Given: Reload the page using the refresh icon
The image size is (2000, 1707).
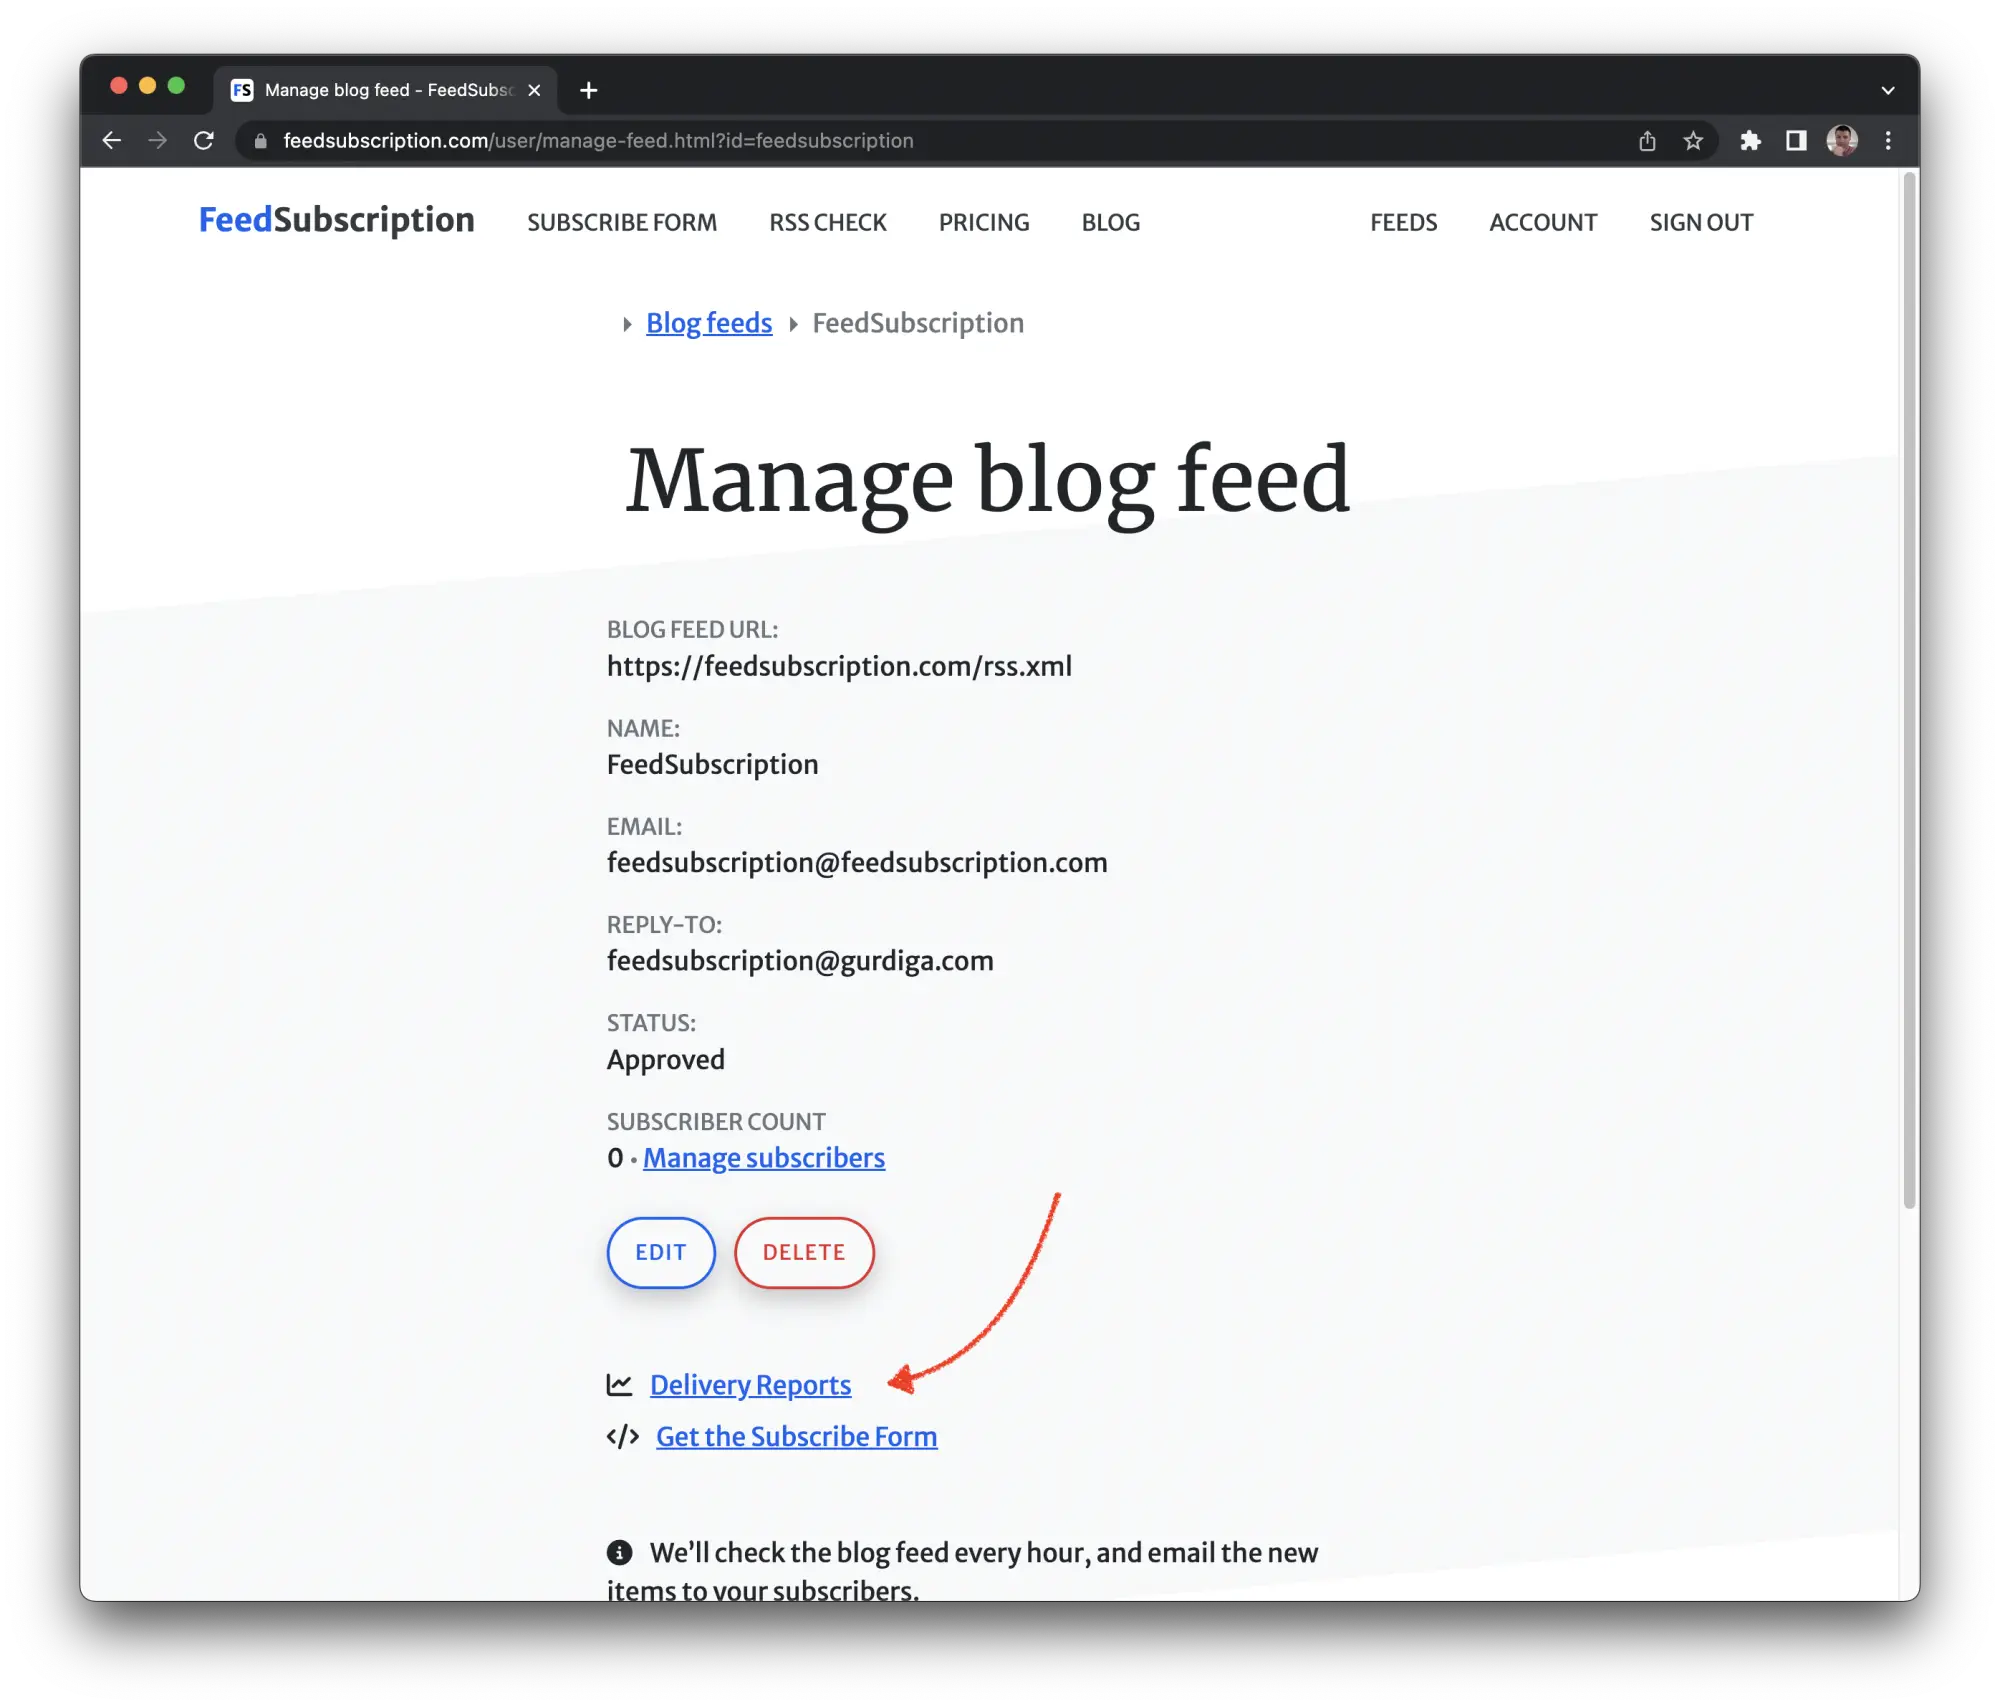Looking at the screenshot, I should pyautogui.click(x=205, y=140).
